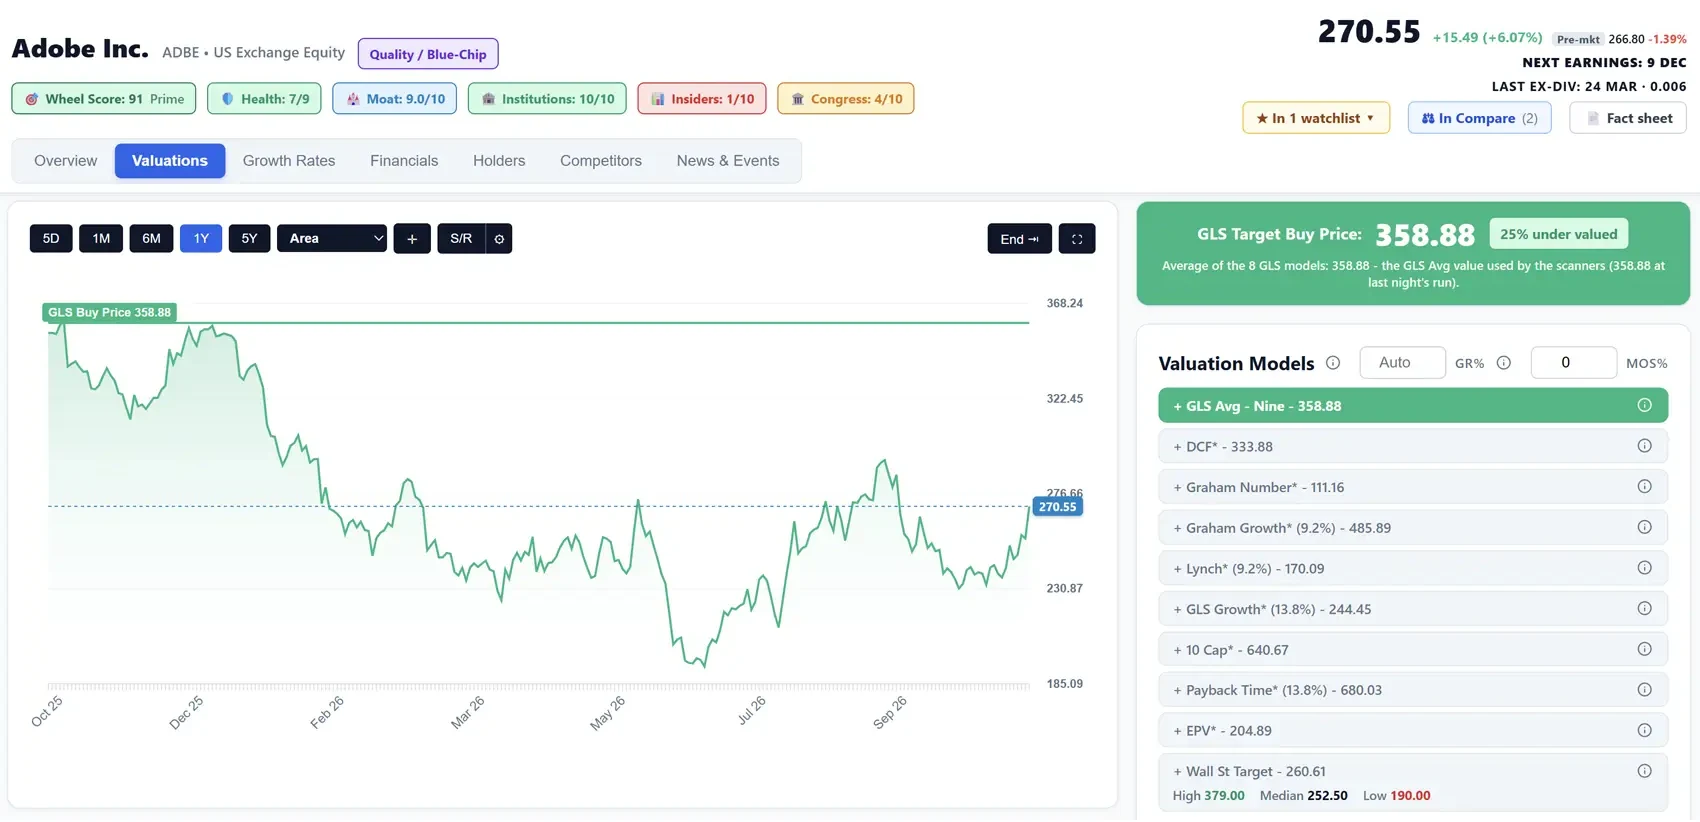This screenshot has height=822, width=1700.
Task: Select the 1M chart range
Action: coord(101,239)
